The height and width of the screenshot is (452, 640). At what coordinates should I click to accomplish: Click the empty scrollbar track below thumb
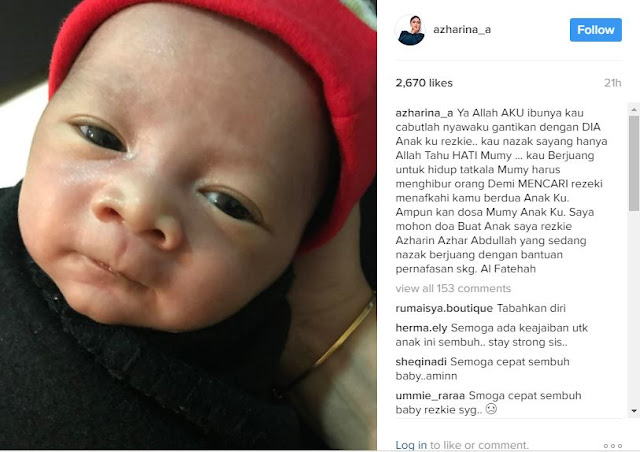coord(634,308)
